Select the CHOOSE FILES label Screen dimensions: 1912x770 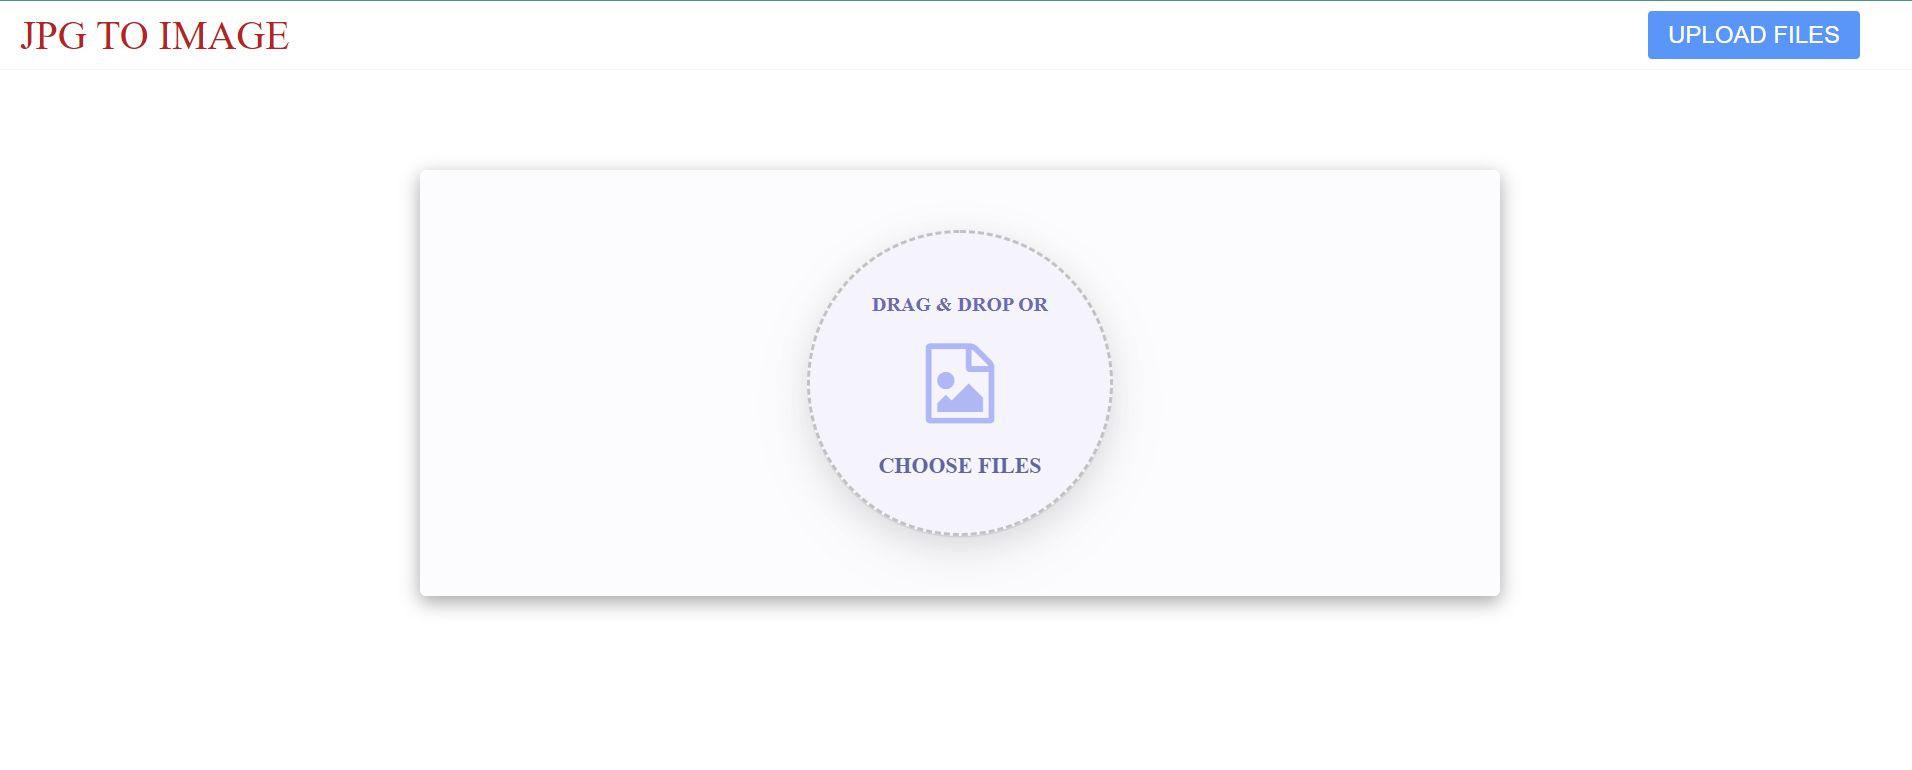point(960,466)
